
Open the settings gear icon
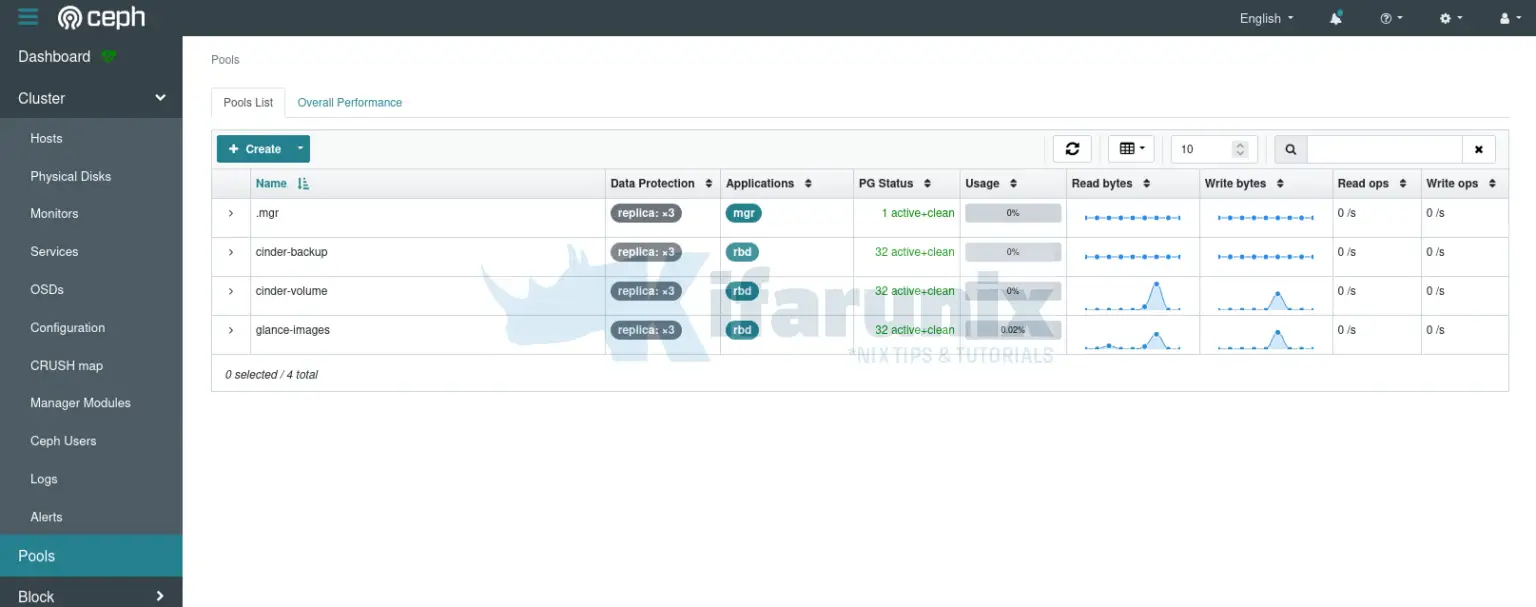1445,17
